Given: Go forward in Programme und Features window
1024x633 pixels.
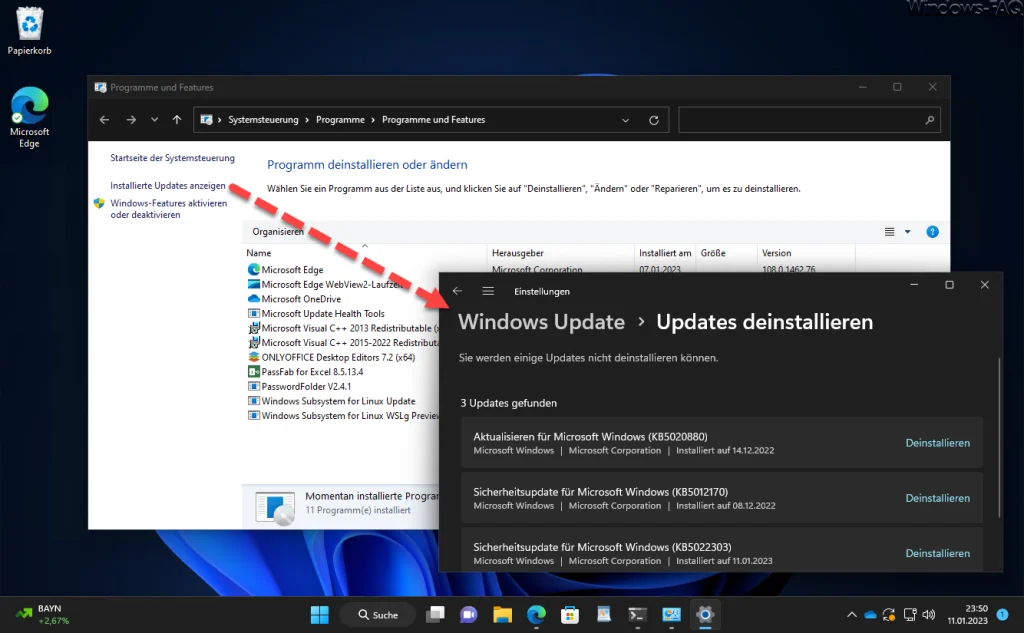Looking at the screenshot, I should [x=131, y=120].
